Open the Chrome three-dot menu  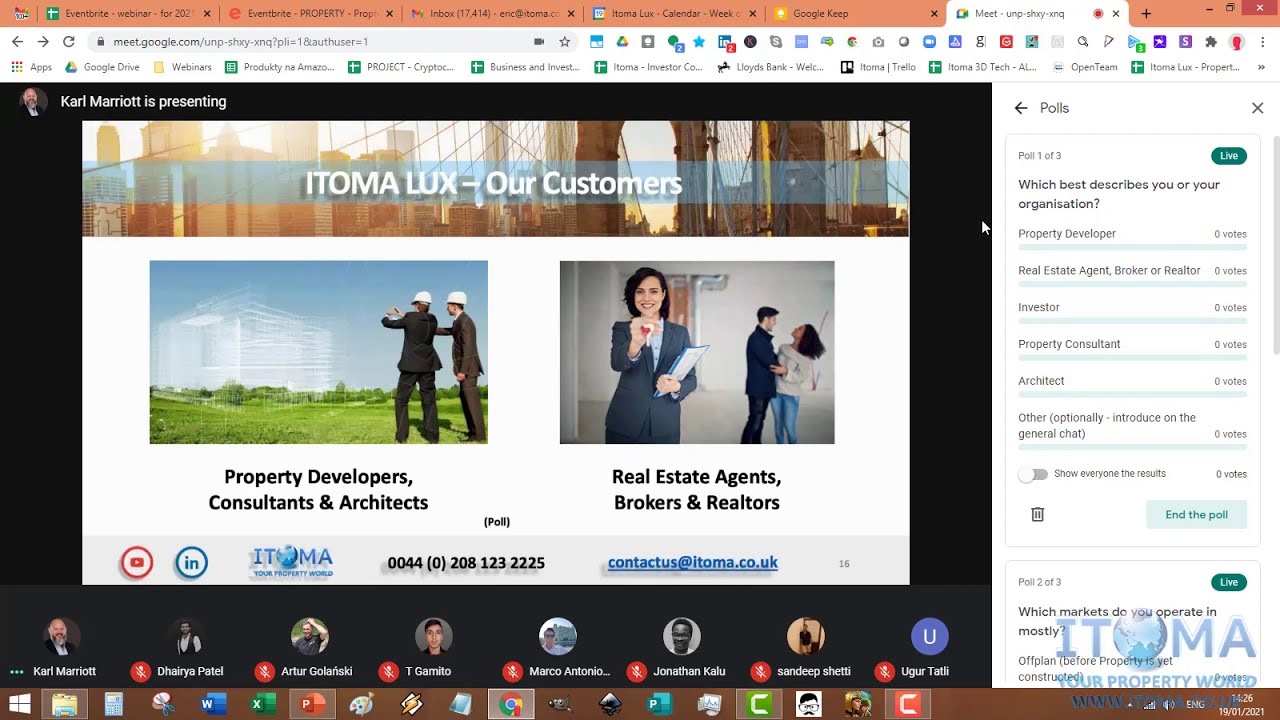tap(1263, 42)
